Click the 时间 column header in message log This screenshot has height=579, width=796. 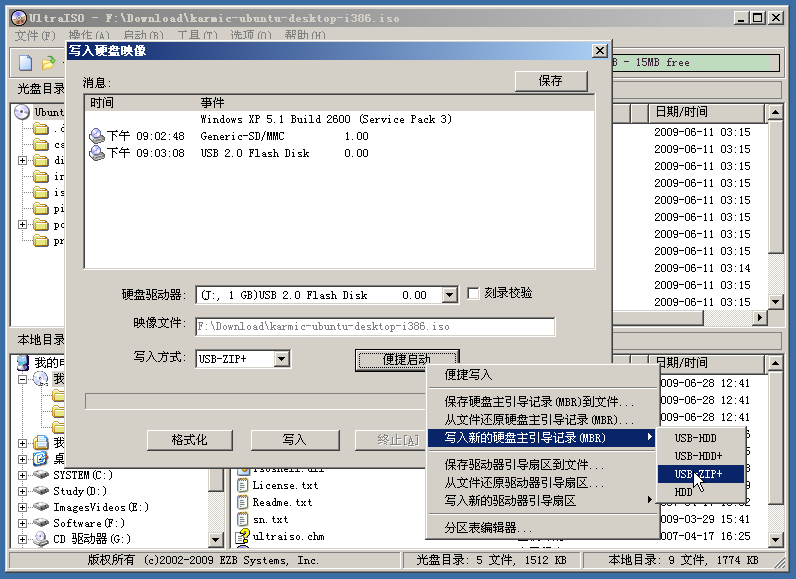[x=140, y=103]
